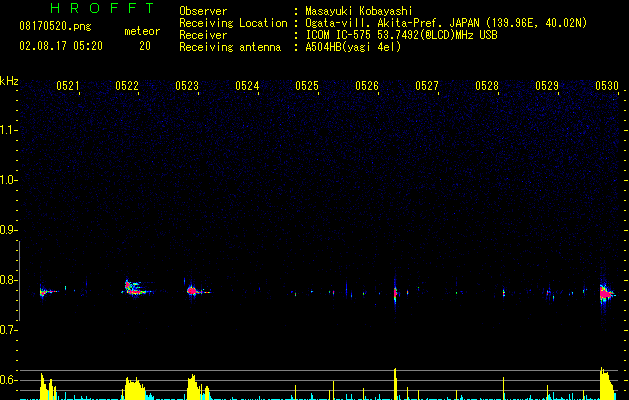Select the Ogata-vill. Akita-Pref. JAPAN location text

pyautogui.click(x=446, y=23)
